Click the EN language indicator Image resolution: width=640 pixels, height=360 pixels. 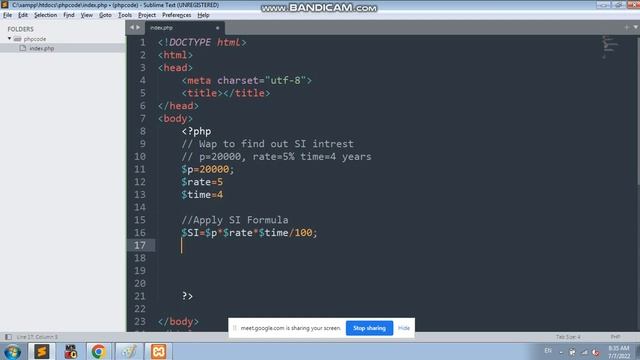click(x=548, y=351)
